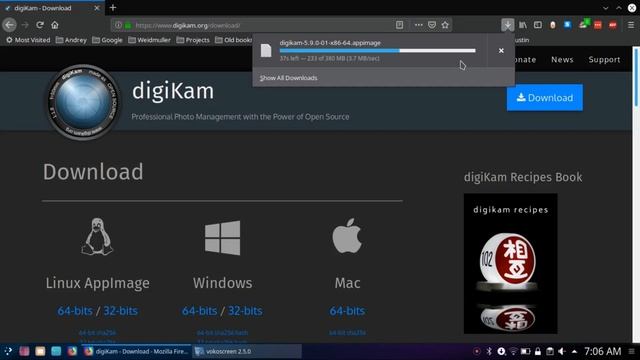The image size is (640, 360).
Task: Click the digikam appimage download file icon
Action: coord(266,51)
